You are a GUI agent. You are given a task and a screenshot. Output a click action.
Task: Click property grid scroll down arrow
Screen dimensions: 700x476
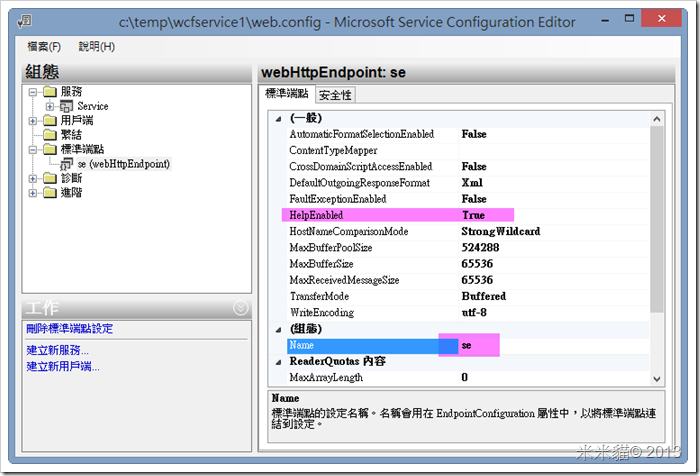pos(657,379)
